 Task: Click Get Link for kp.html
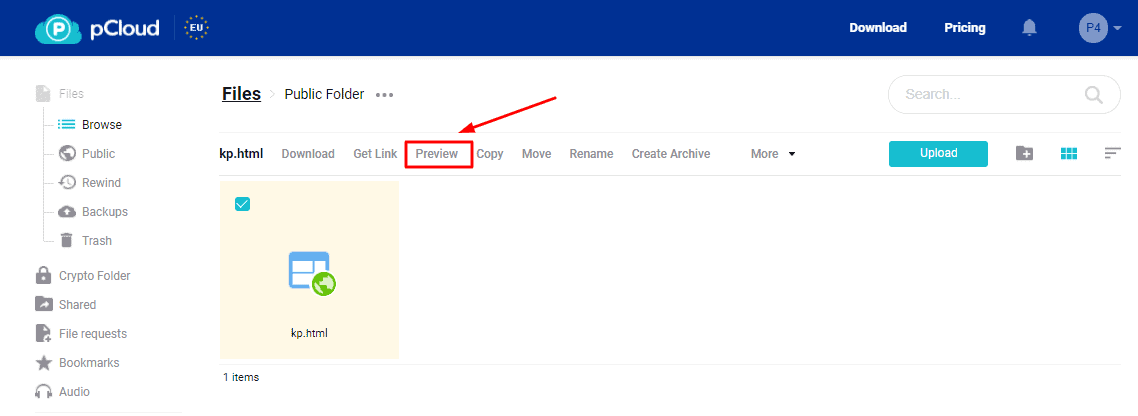click(x=375, y=154)
